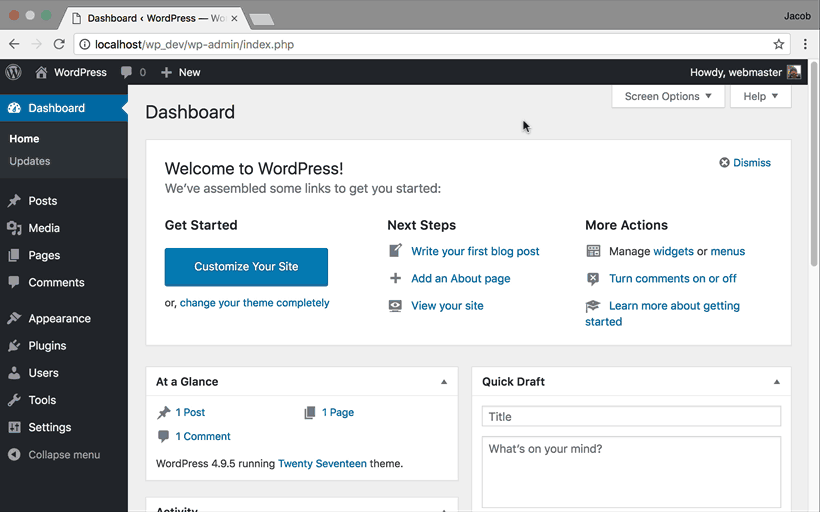
Task: Open the Media menu label
Action: point(44,228)
